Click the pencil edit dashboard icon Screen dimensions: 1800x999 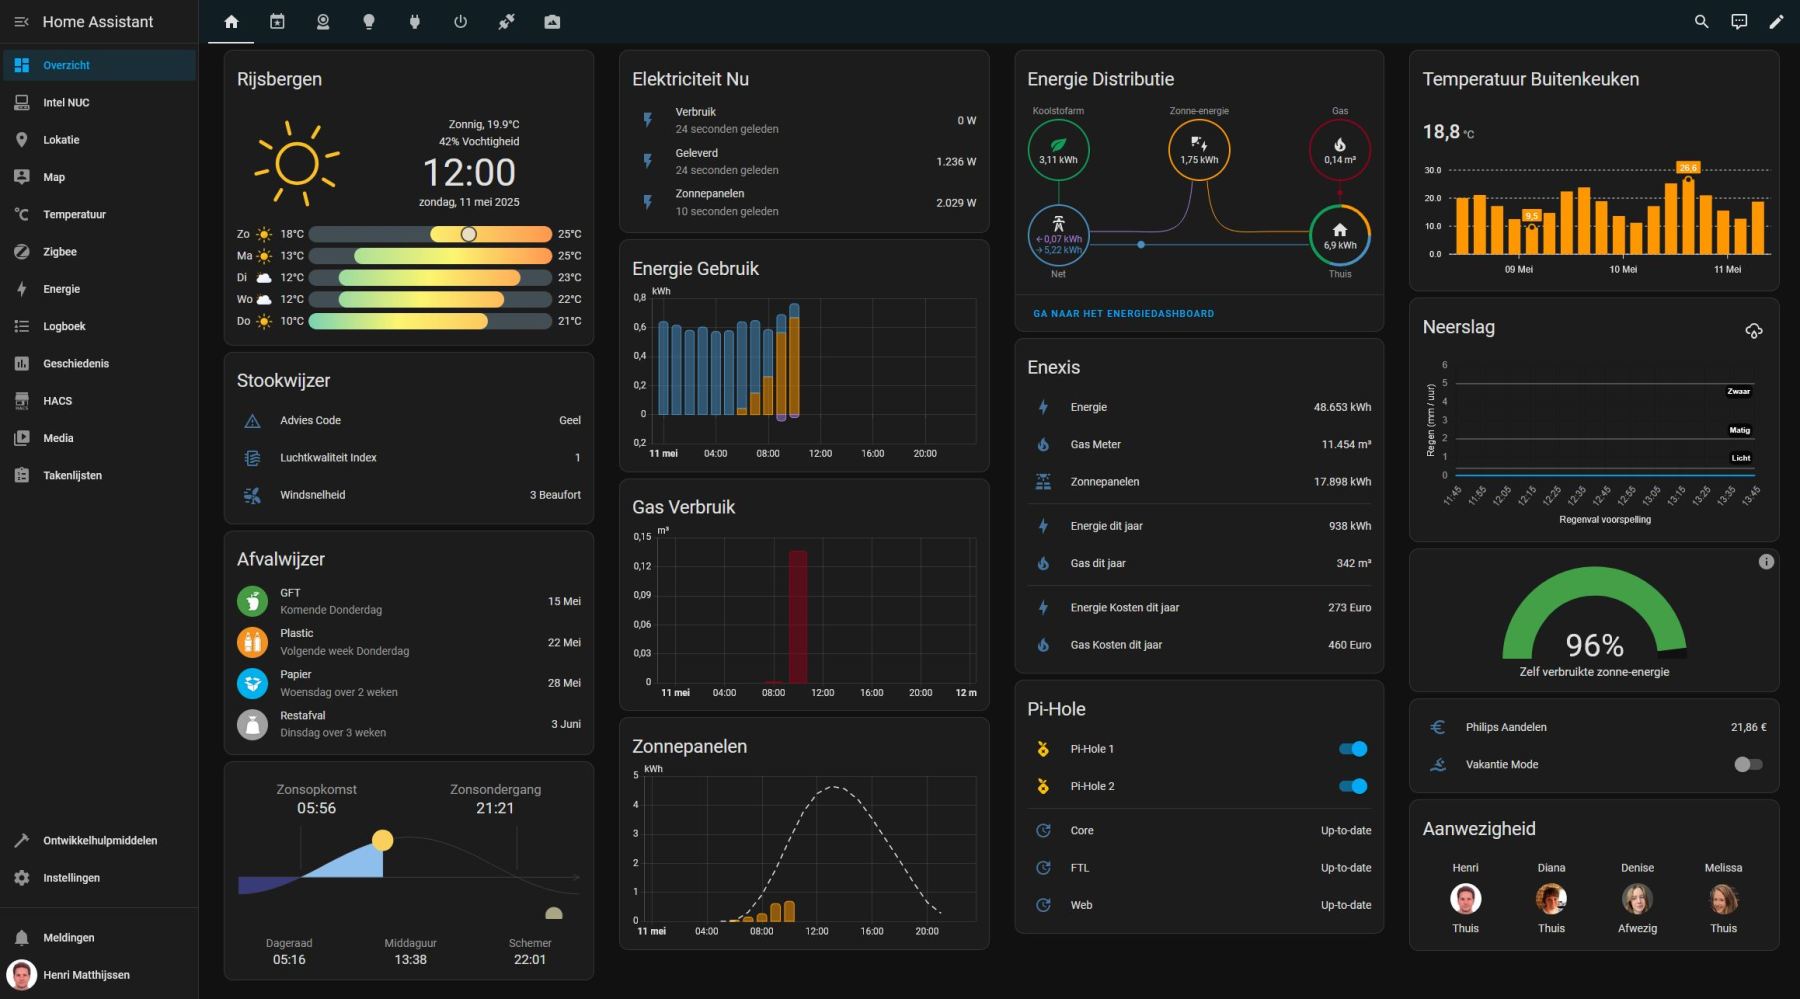(x=1776, y=22)
